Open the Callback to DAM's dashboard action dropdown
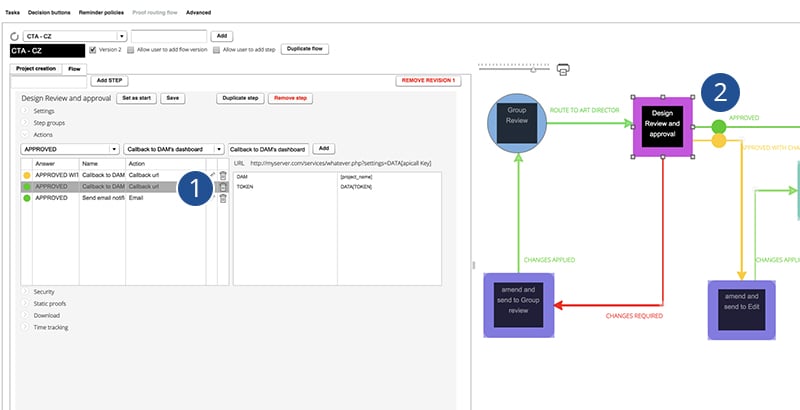 point(173,149)
